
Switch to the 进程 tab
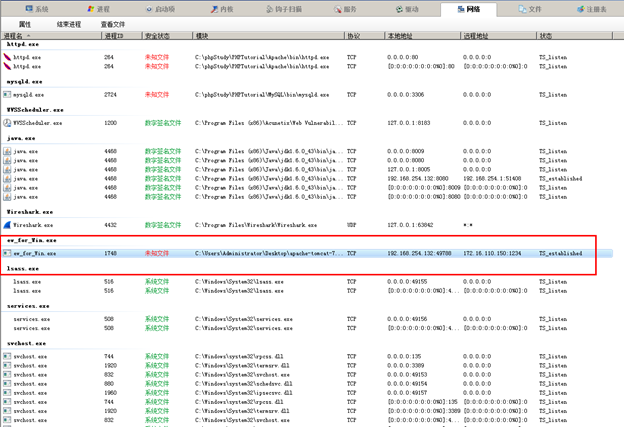pos(98,9)
